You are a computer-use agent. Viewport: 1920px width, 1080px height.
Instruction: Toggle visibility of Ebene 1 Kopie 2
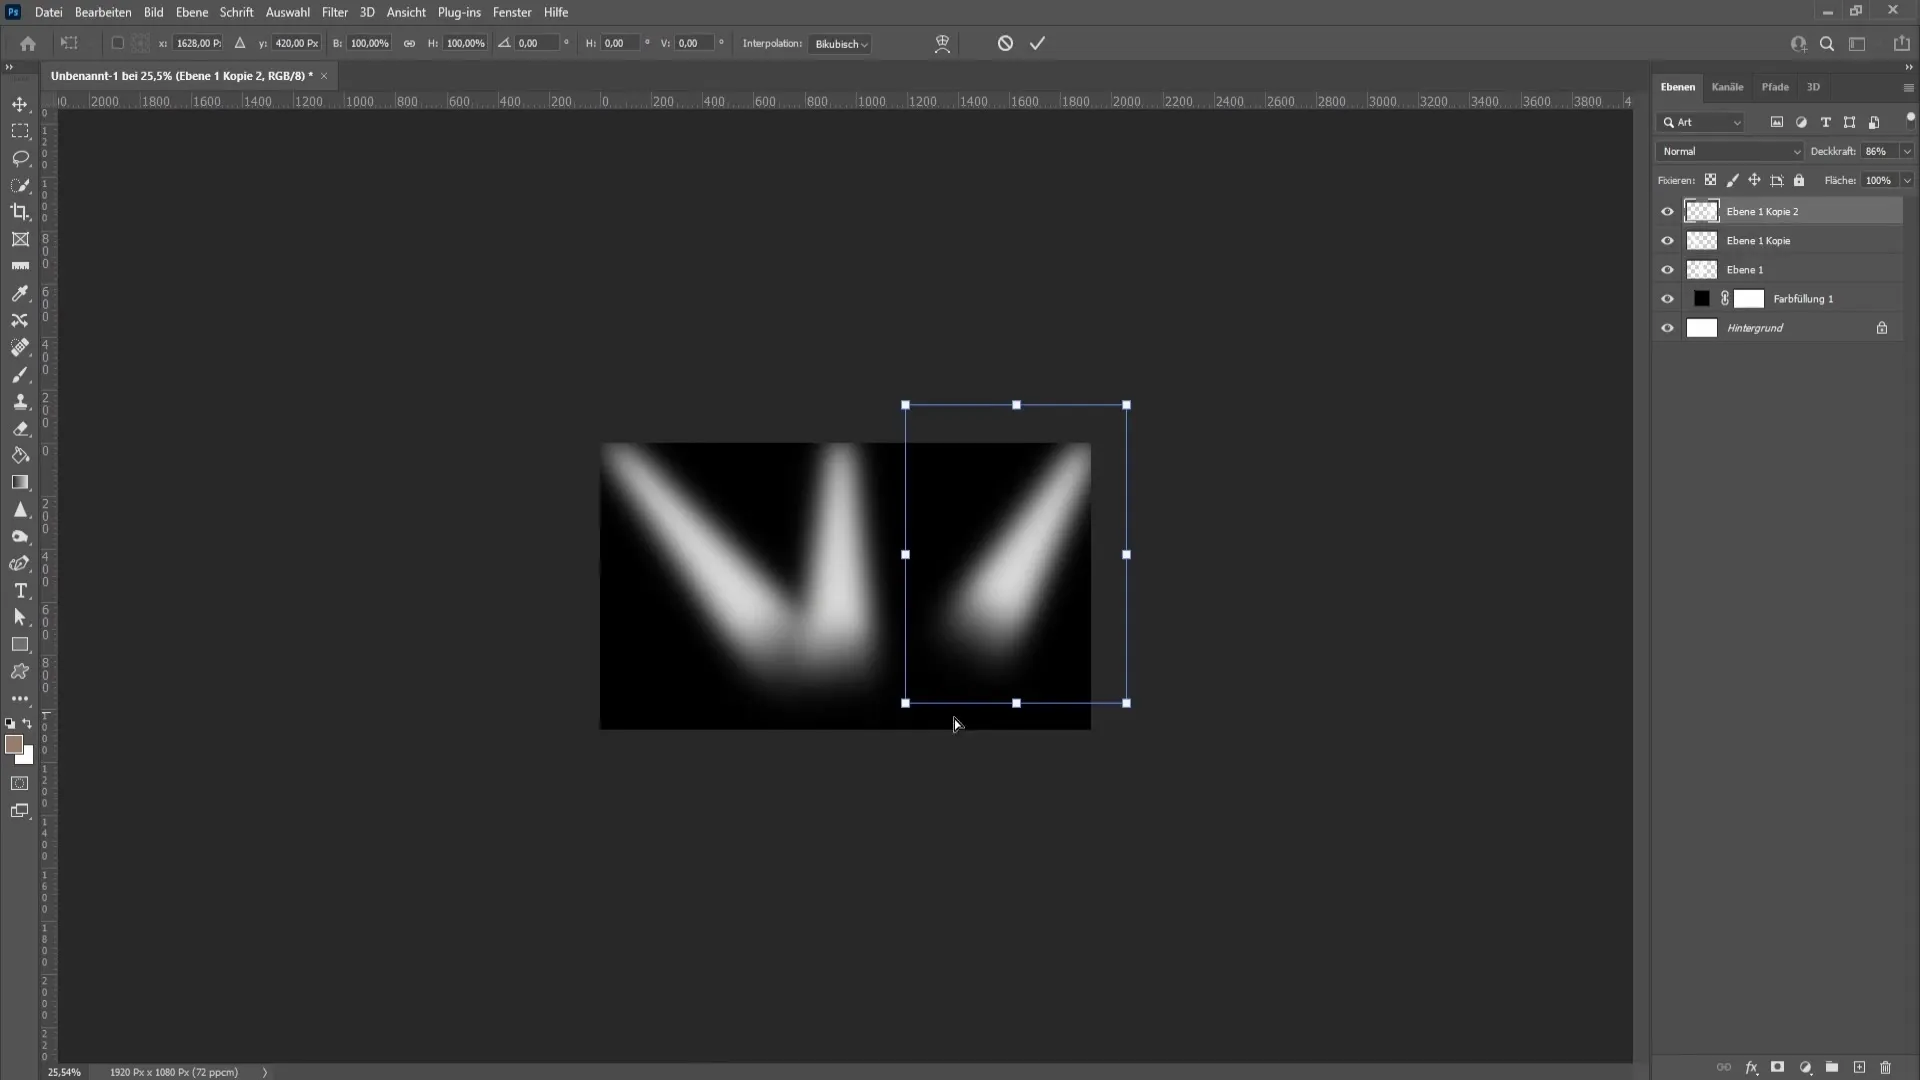click(1667, 211)
